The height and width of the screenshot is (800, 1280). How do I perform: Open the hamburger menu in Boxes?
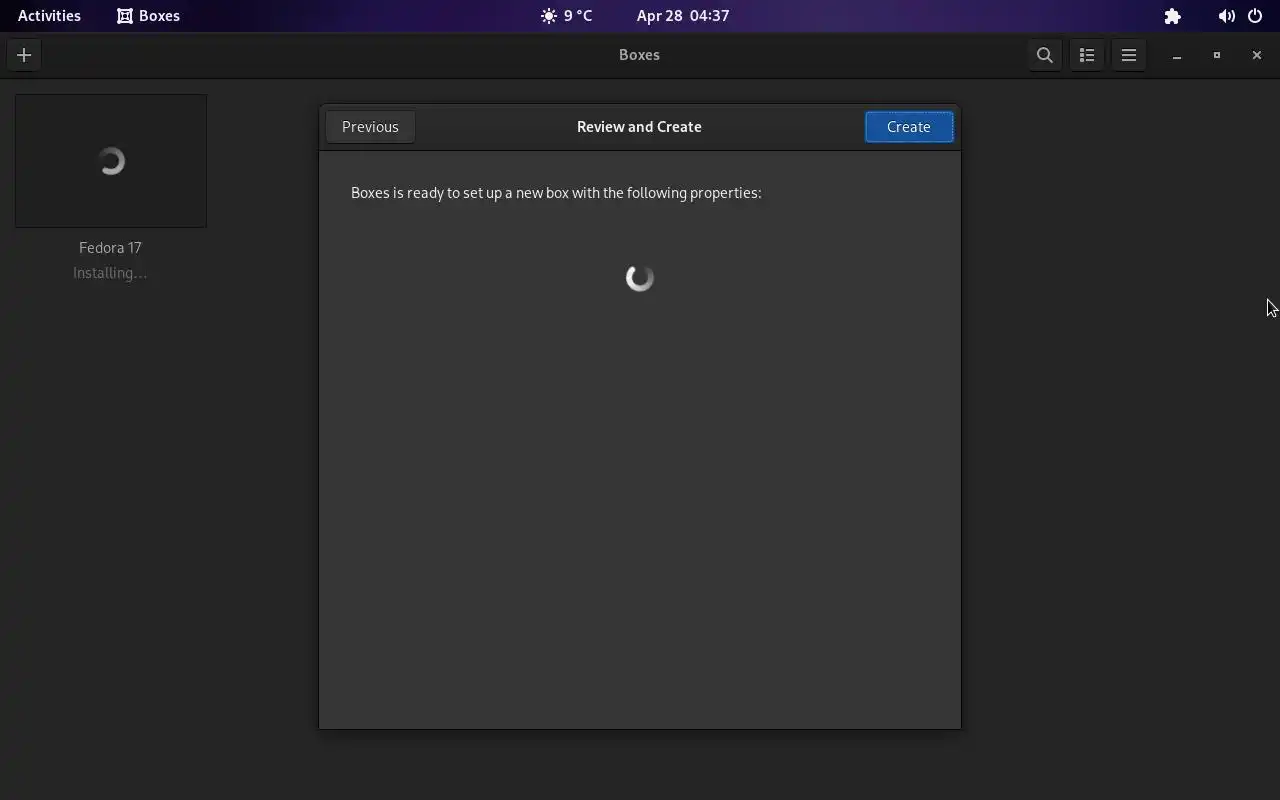pyautogui.click(x=1129, y=55)
